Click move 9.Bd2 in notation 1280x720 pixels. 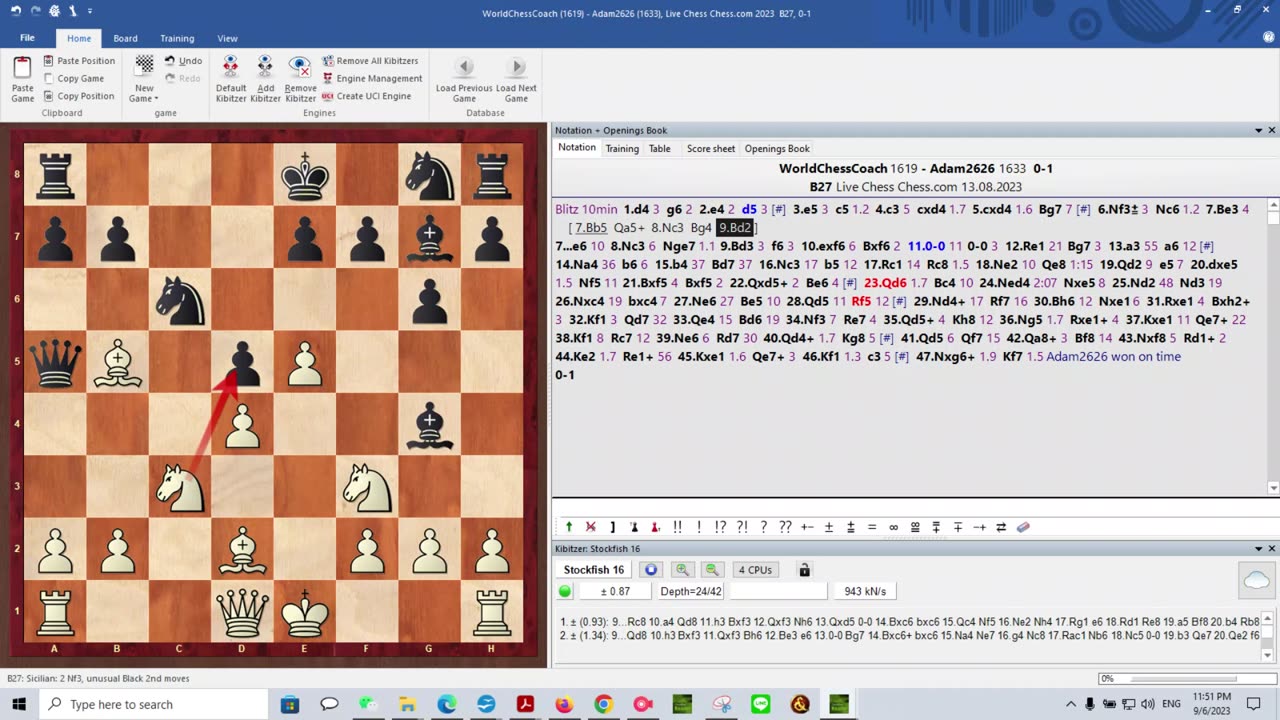point(734,228)
